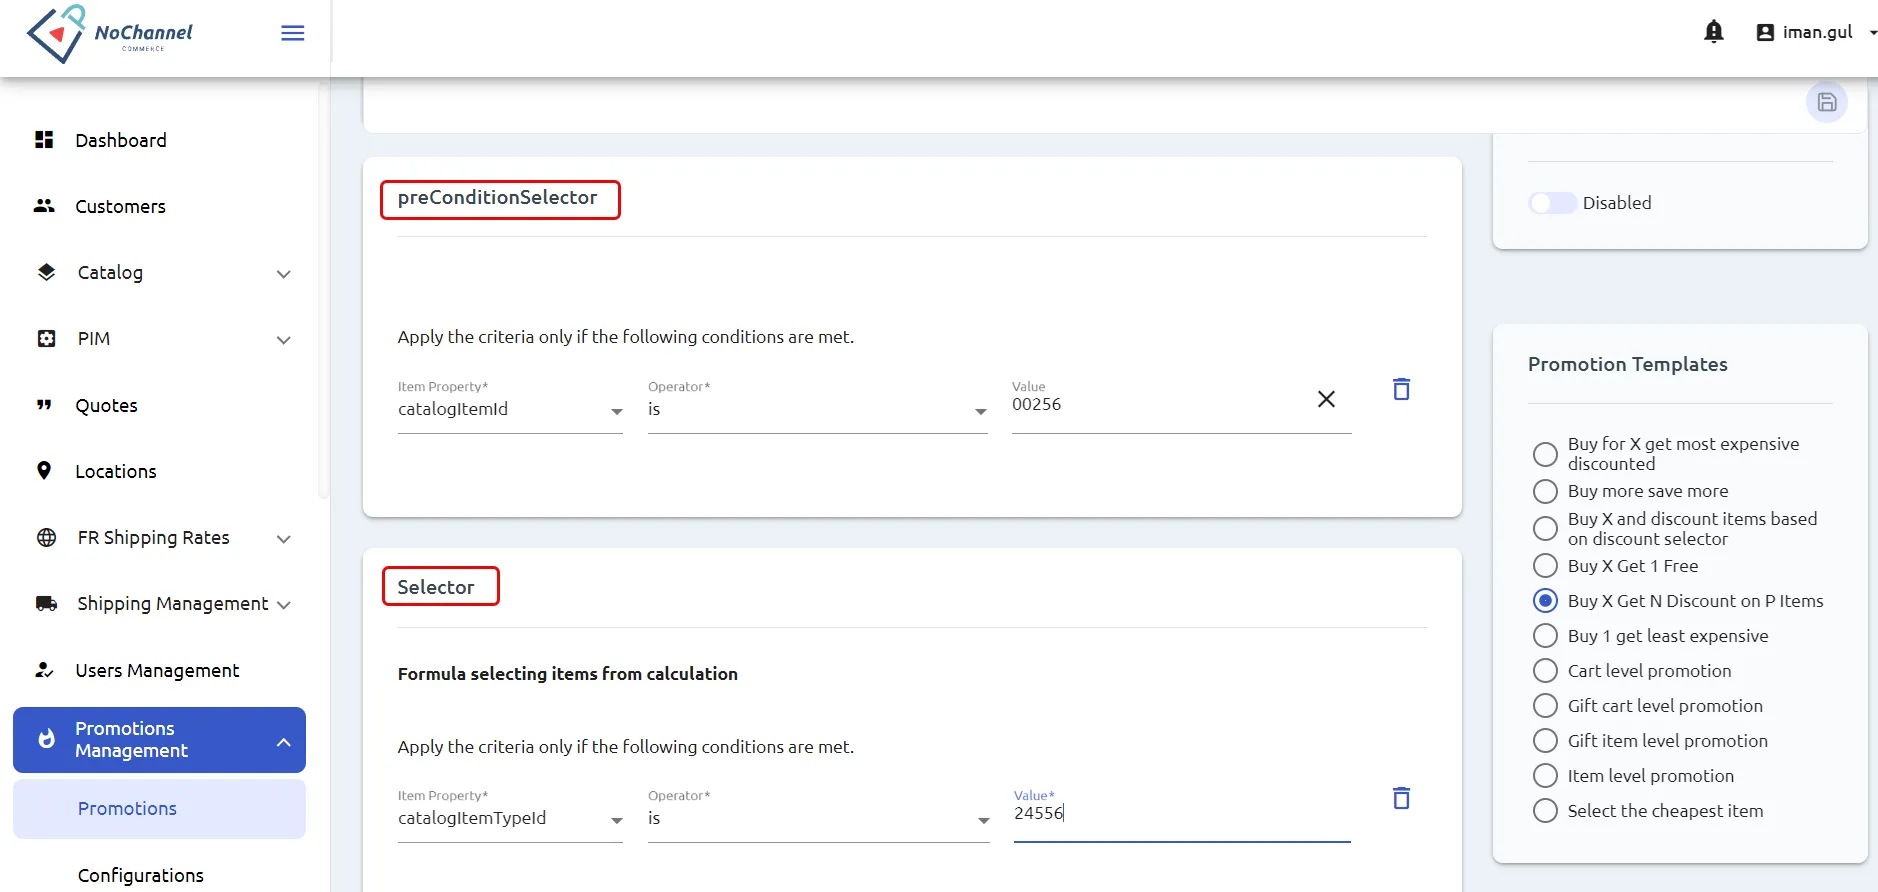Select Buy X Get 1 Free template

coord(1545,566)
